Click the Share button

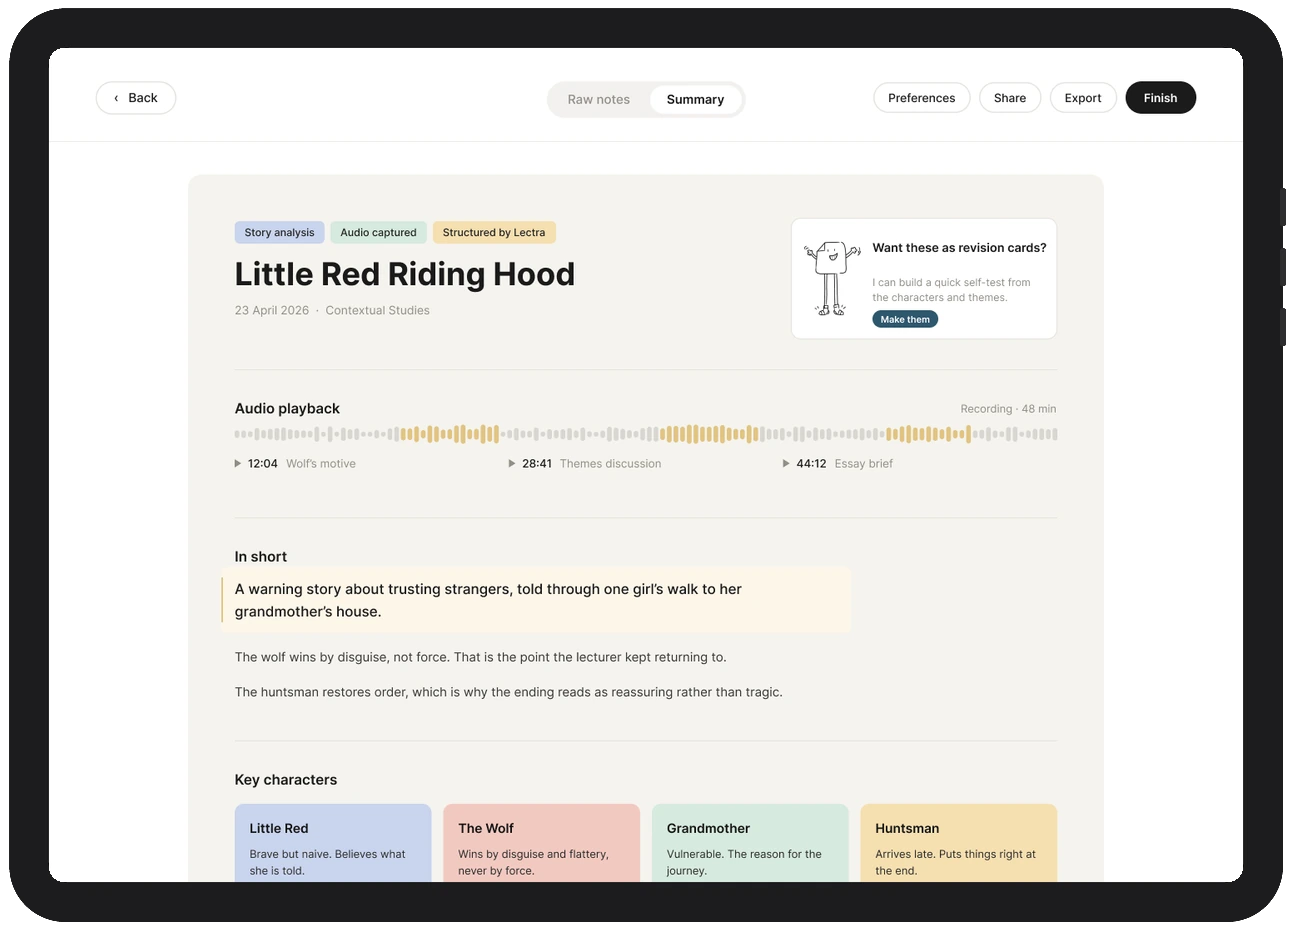click(x=1010, y=98)
